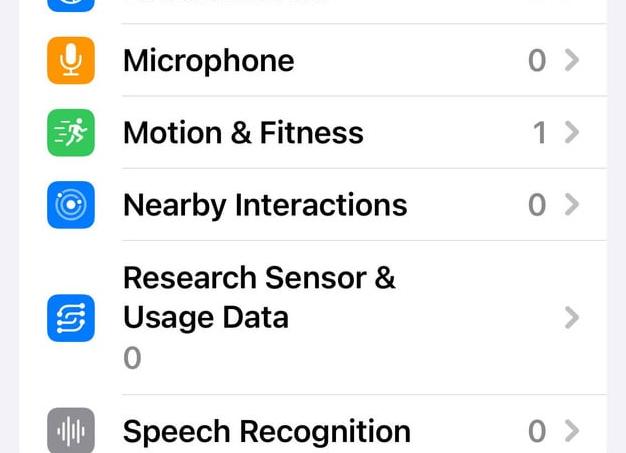
Task: Click the chevron for Research Sensor & Usage Data
Action: click(571, 318)
